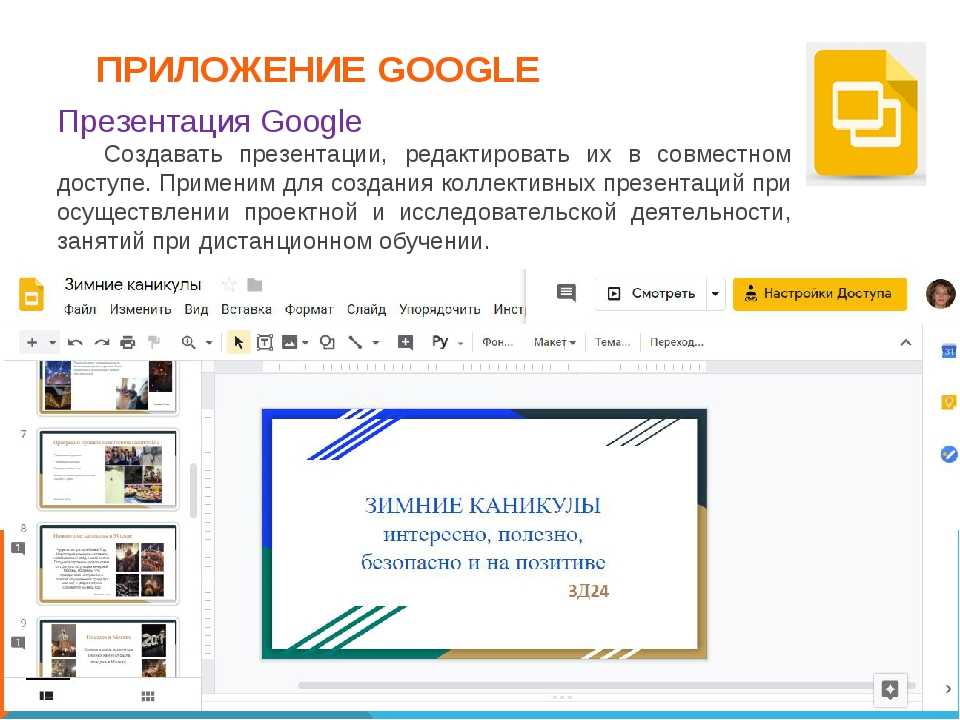Image resolution: width=960 pixels, height=720 pixels.
Task: Insert an image from toolbar
Action: 289,342
